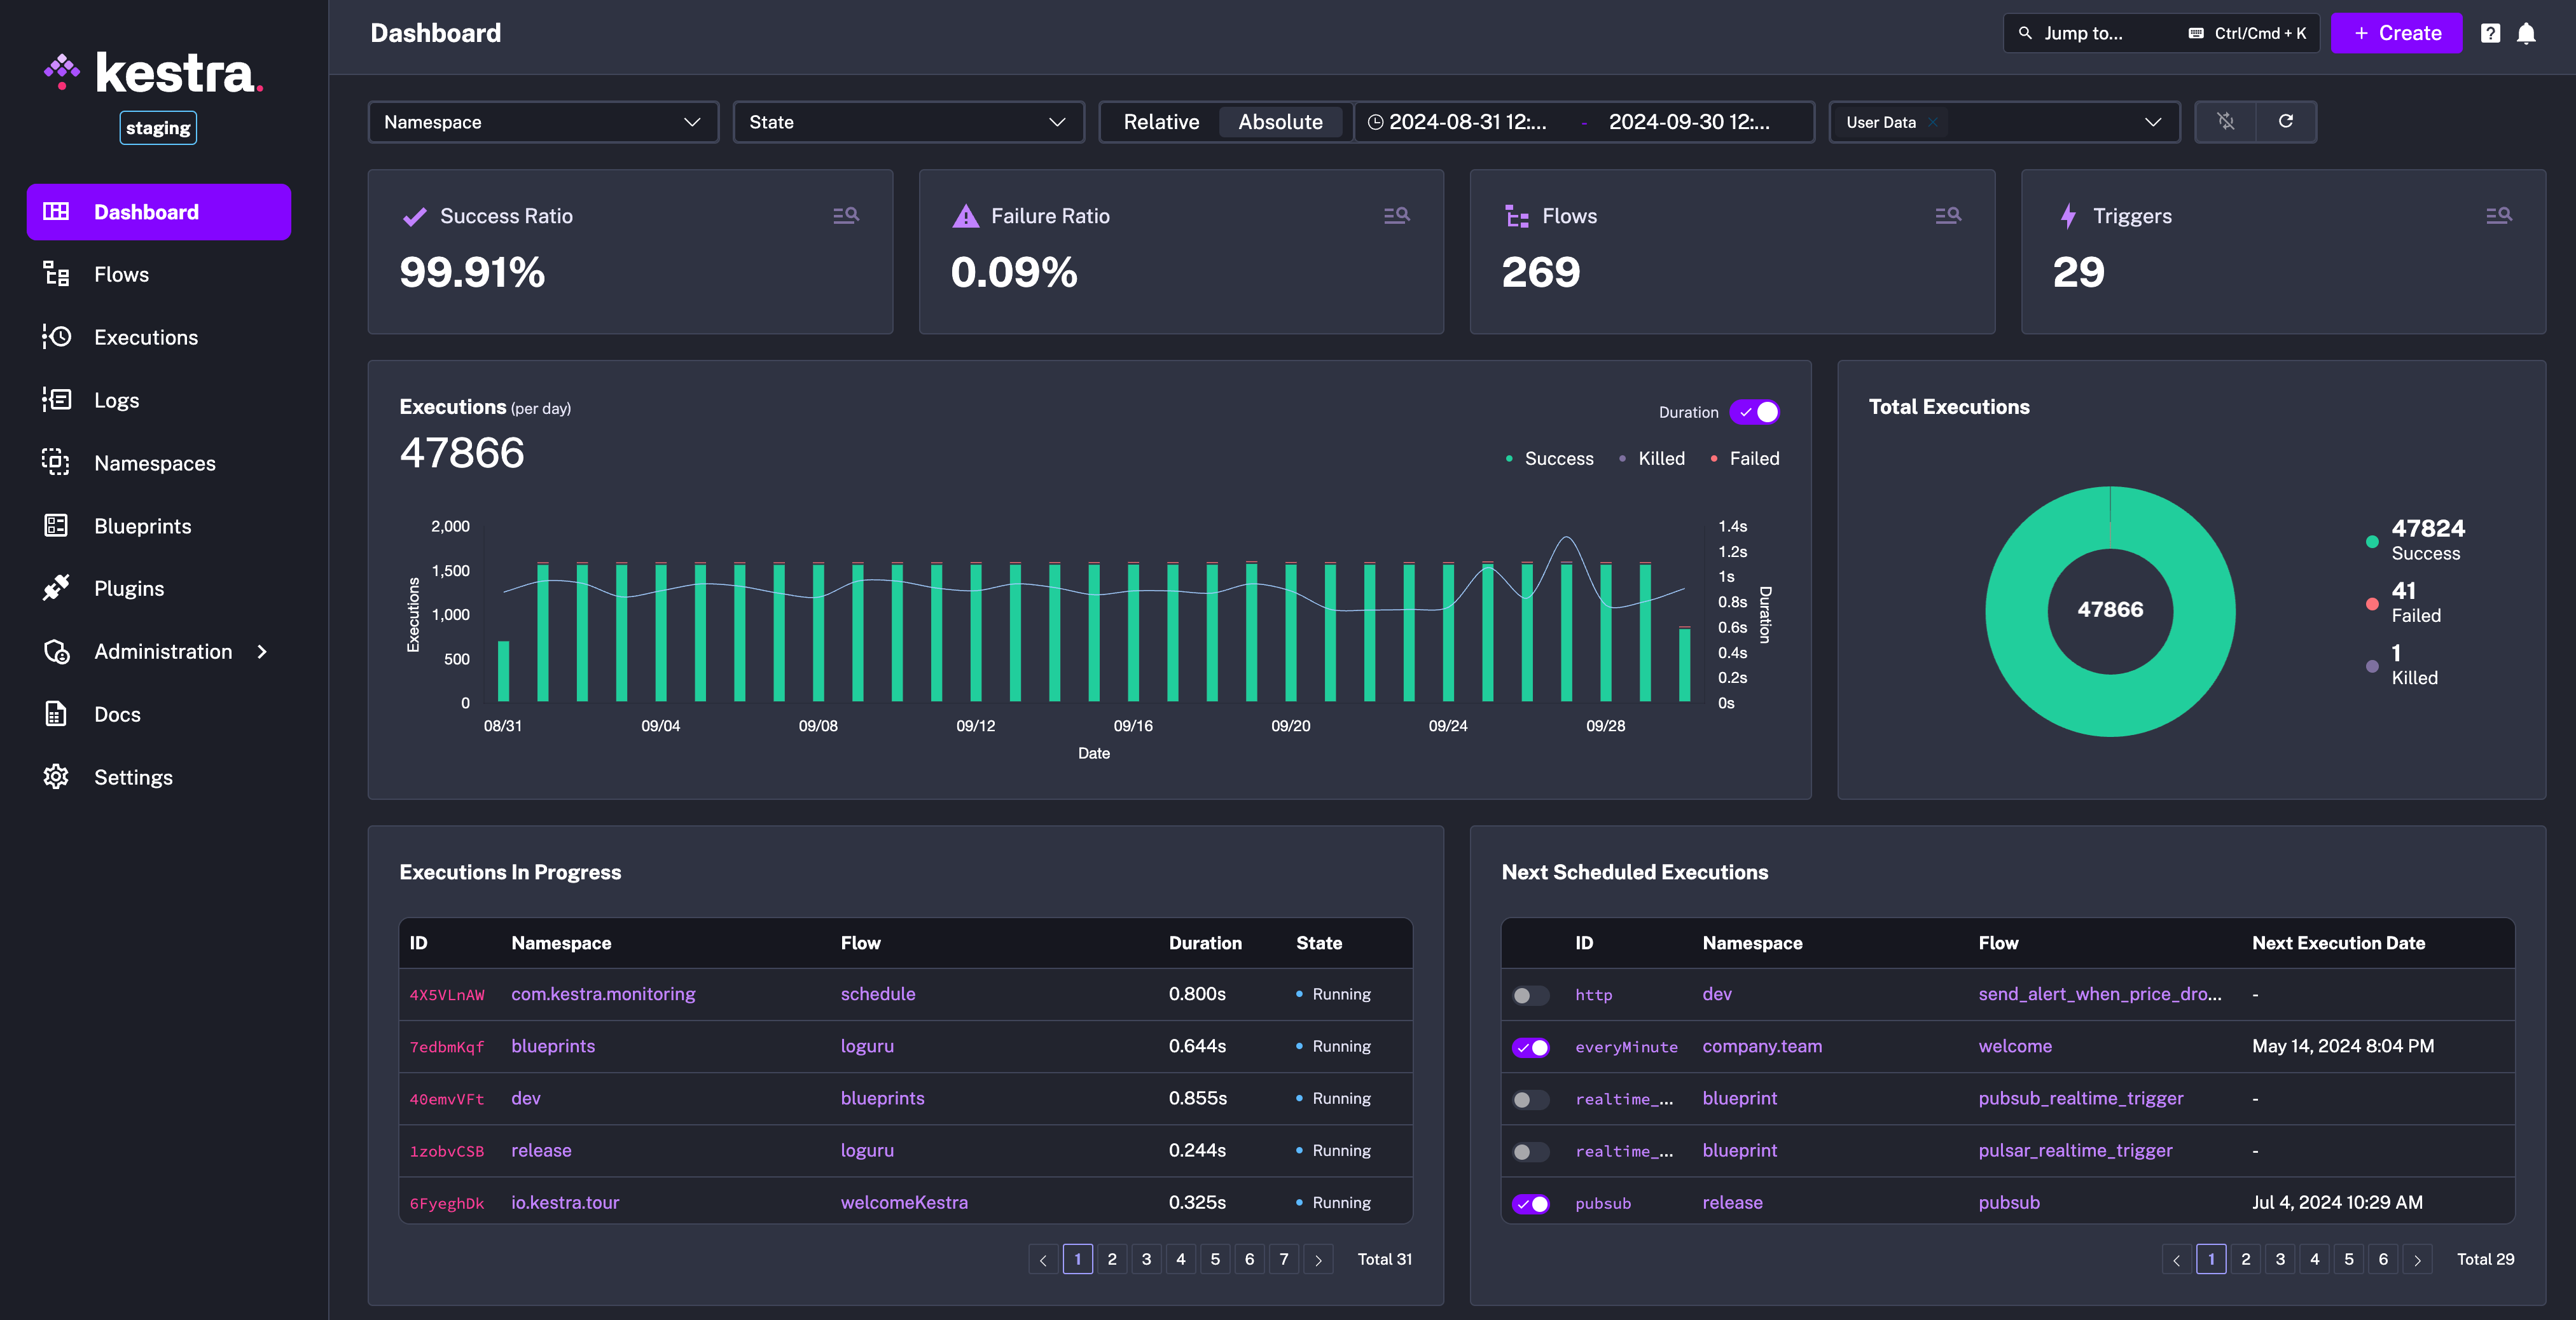Open the Namespace filter dropdown

click(542, 122)
